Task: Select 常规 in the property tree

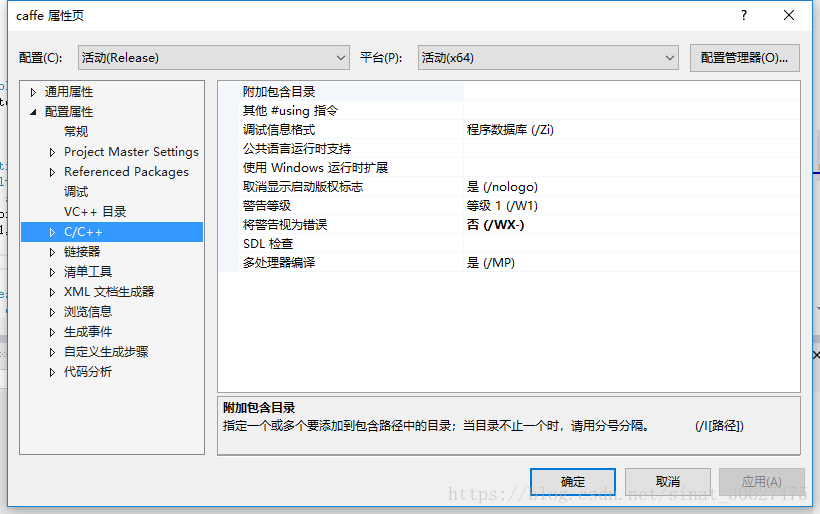Action: pyautogui.click(x=76, y=132)
